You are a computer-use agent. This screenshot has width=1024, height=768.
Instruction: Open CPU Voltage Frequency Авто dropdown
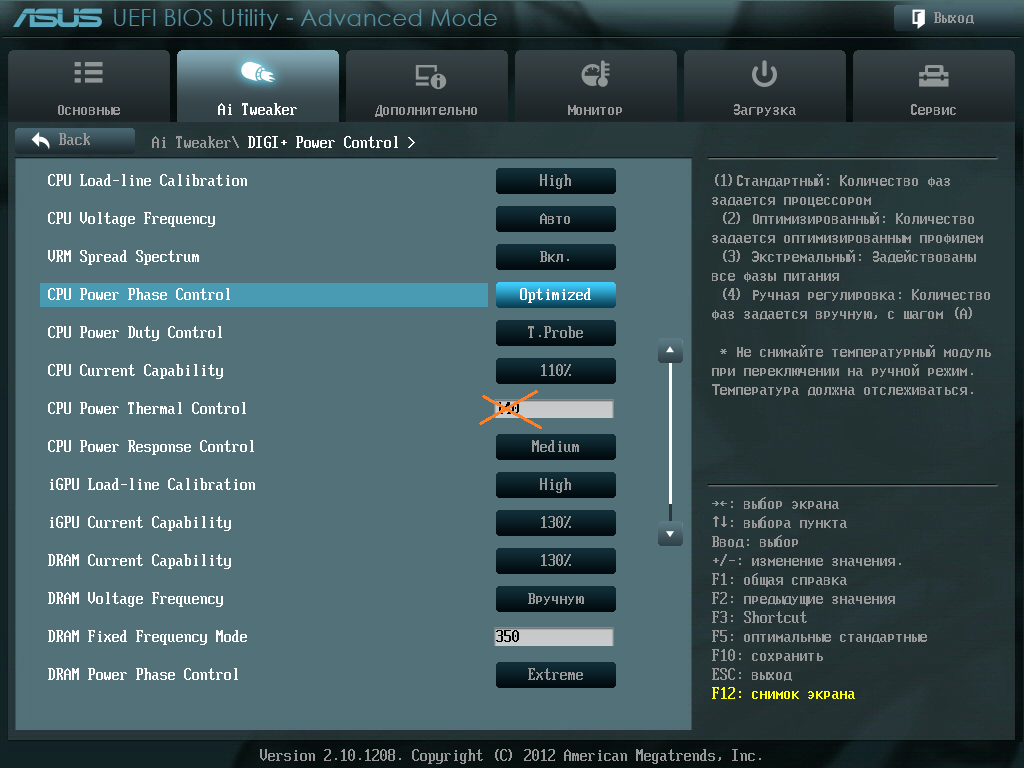pos(556,219)
